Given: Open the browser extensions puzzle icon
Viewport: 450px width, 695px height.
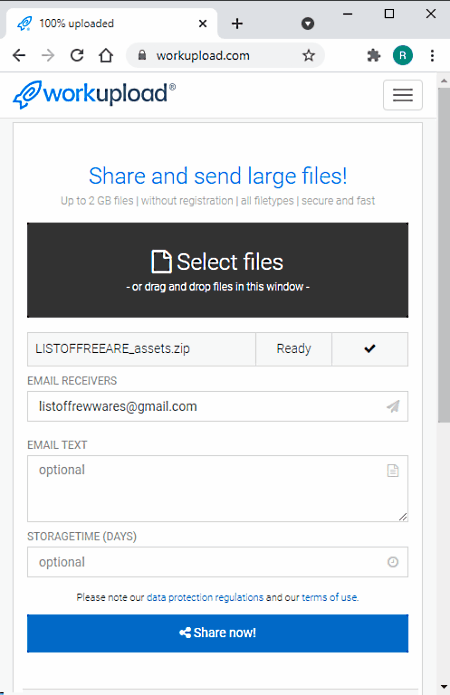Looking at the screenshot, I should pyautogui.click(x=374, y=55).
